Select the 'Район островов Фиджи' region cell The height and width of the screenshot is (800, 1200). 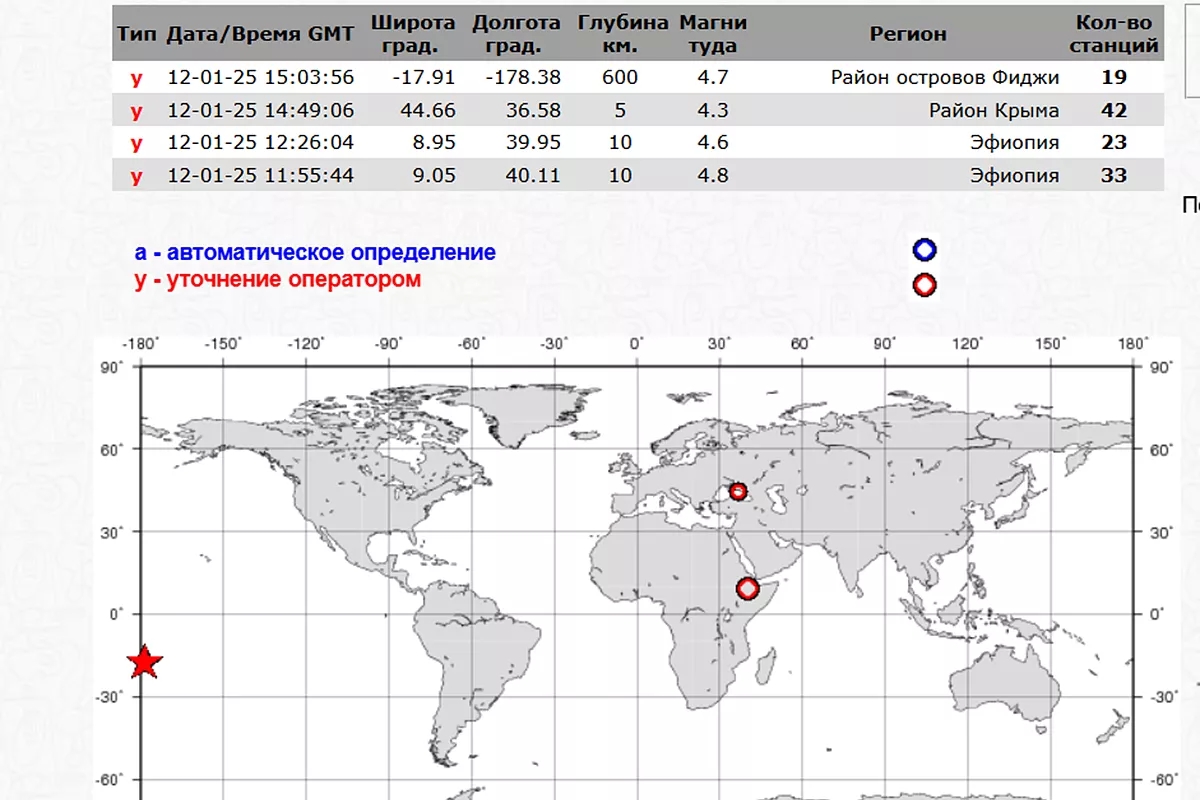pyautogui.click(x=944, y=77)
